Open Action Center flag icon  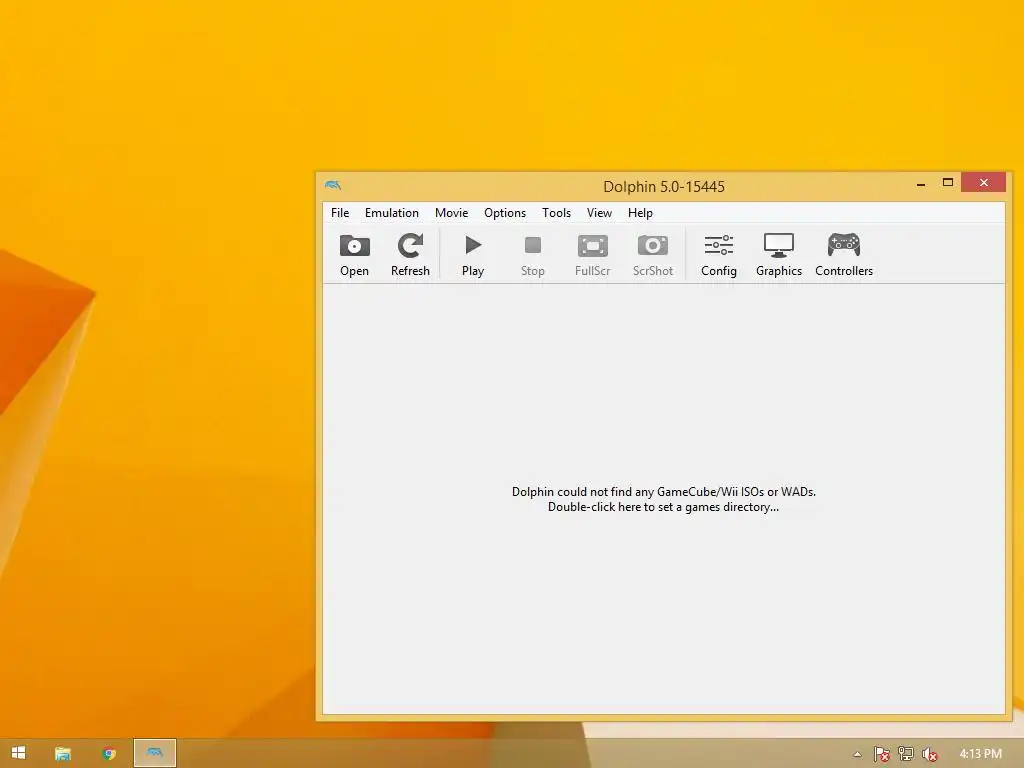[x=881, y=754]
